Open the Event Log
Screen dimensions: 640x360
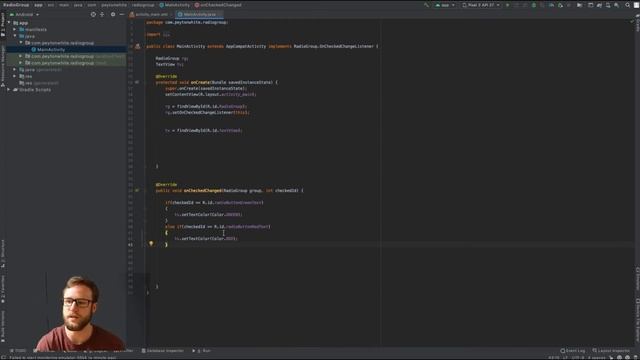pos(573,351)
